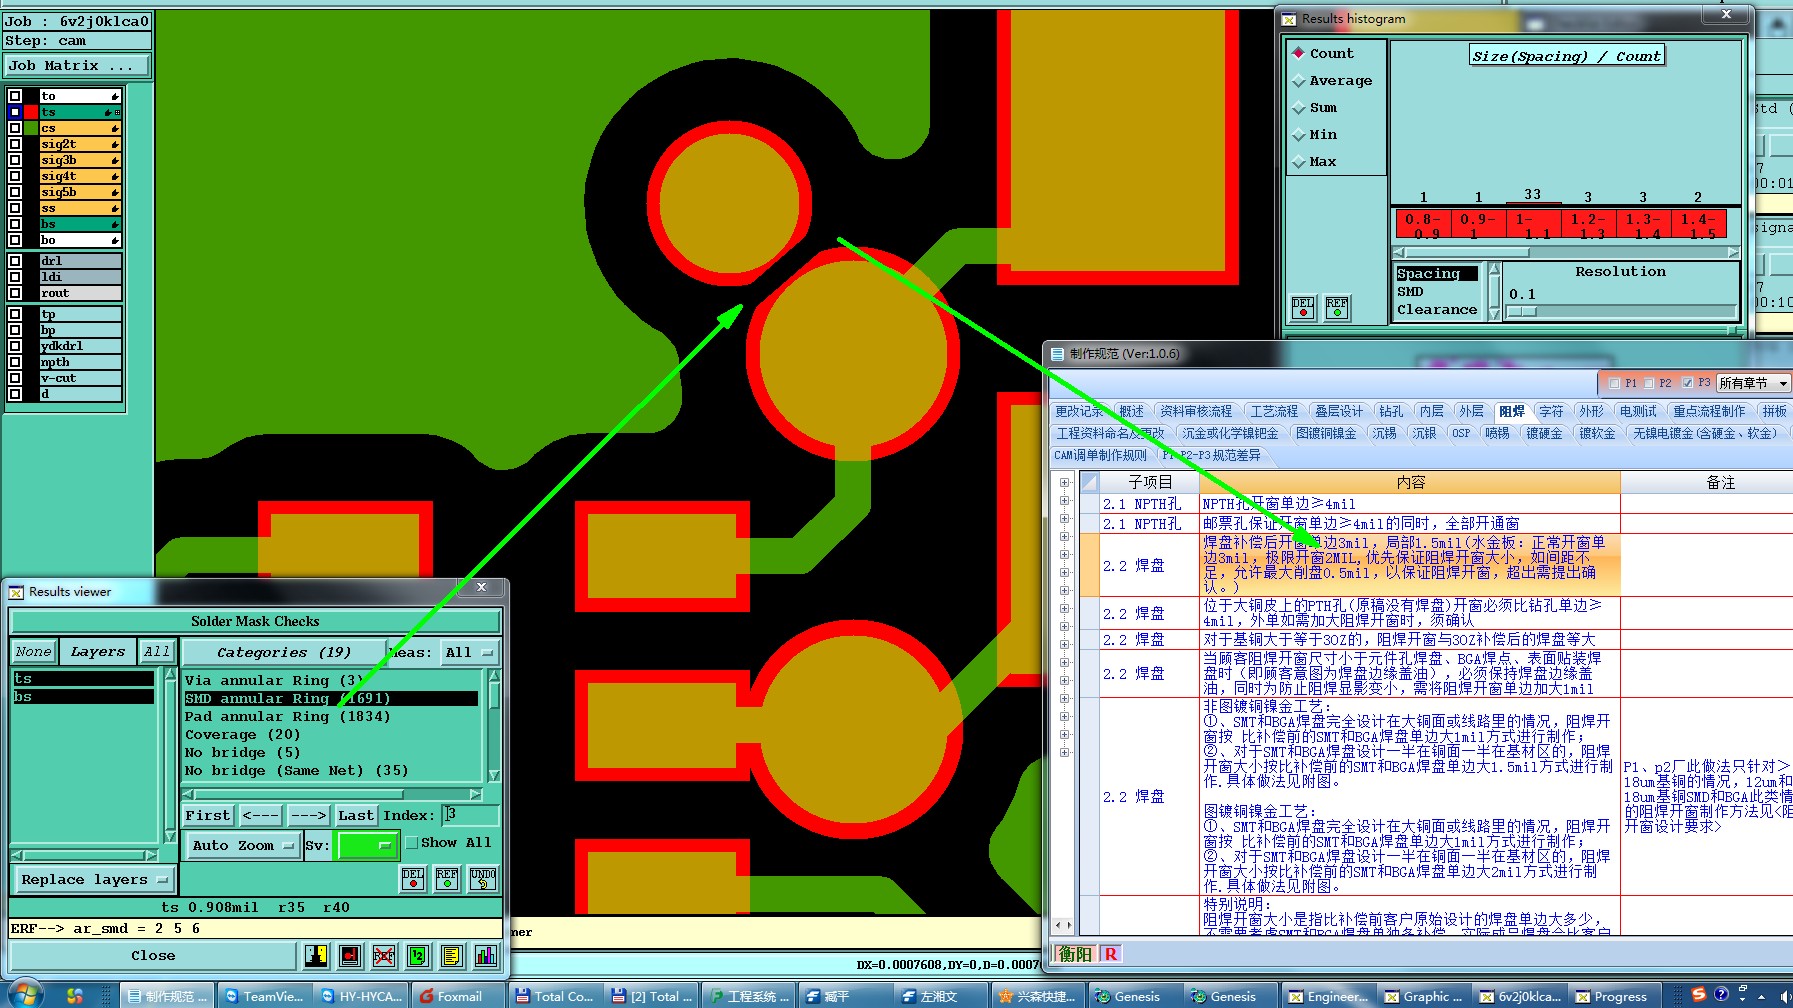Toggle the 'rout' layer display box

click(15, 293)
